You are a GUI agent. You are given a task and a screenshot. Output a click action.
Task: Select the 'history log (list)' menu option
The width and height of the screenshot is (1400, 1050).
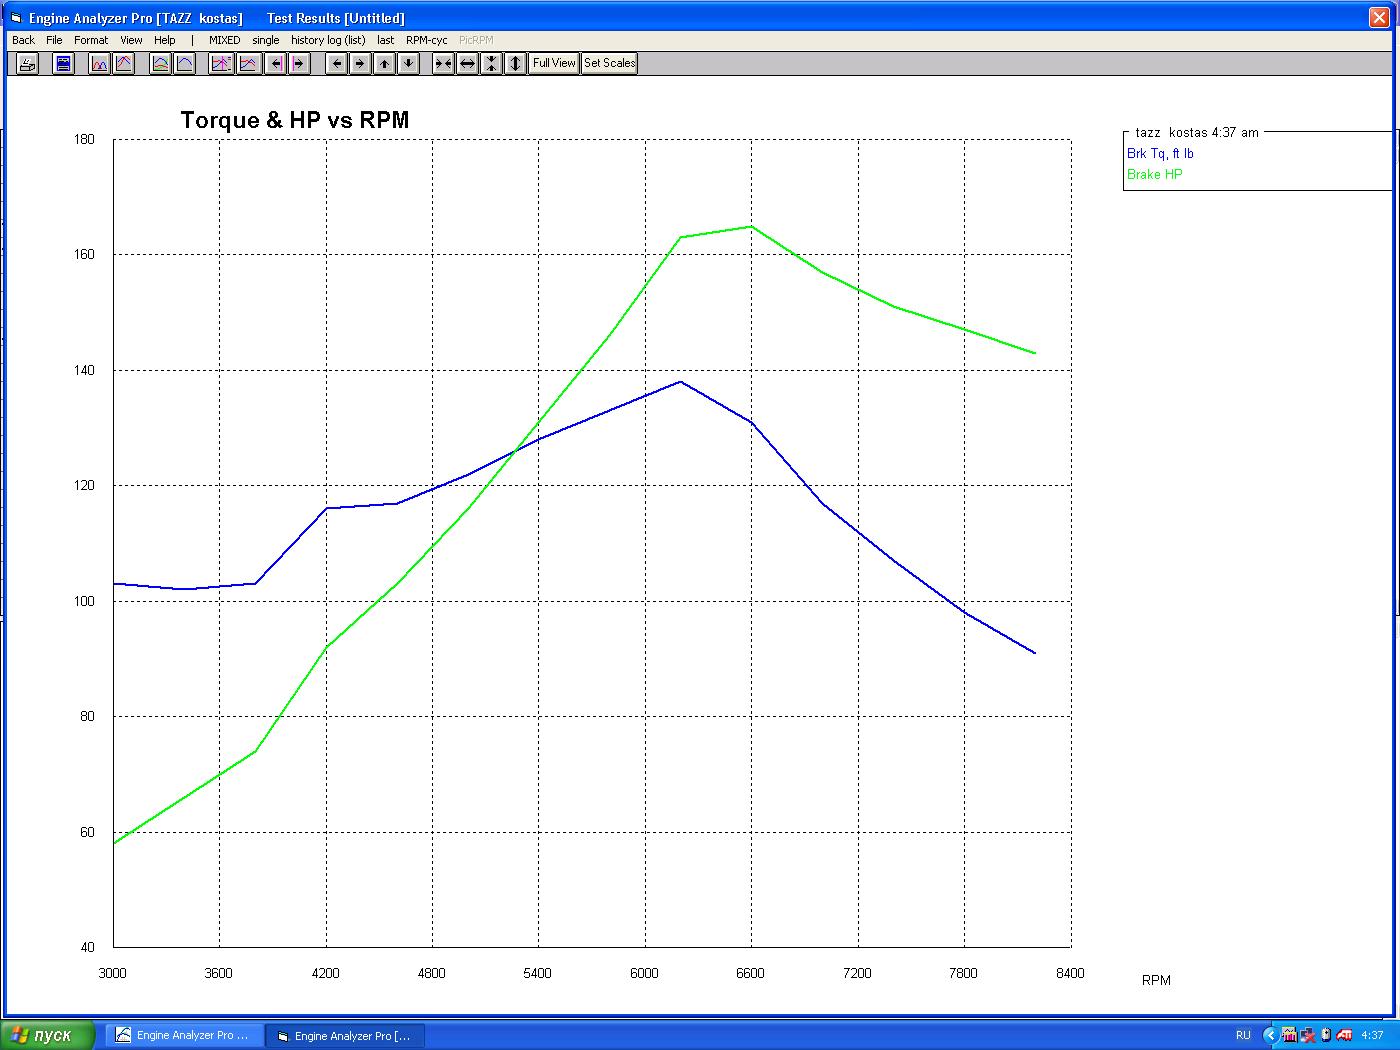click(x=328, y=40)
